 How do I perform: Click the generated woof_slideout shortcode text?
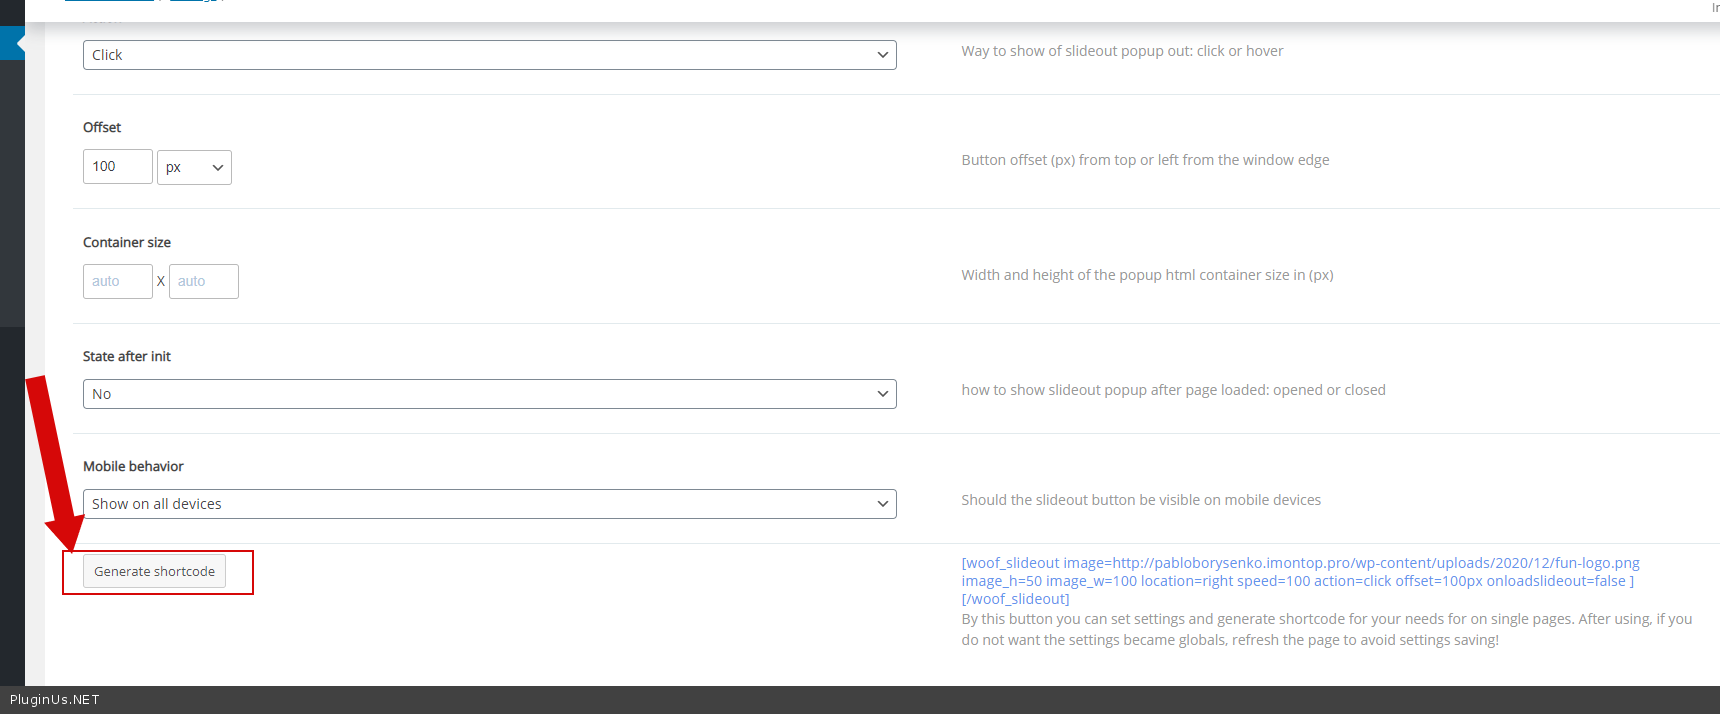(x=1299, y=581)
